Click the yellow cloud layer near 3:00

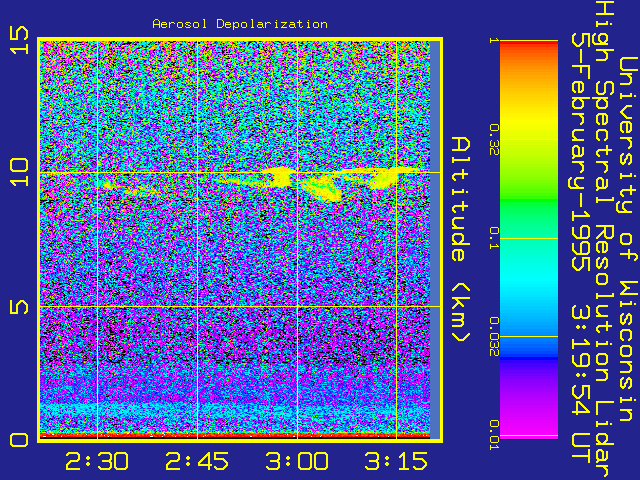point(280,176)
